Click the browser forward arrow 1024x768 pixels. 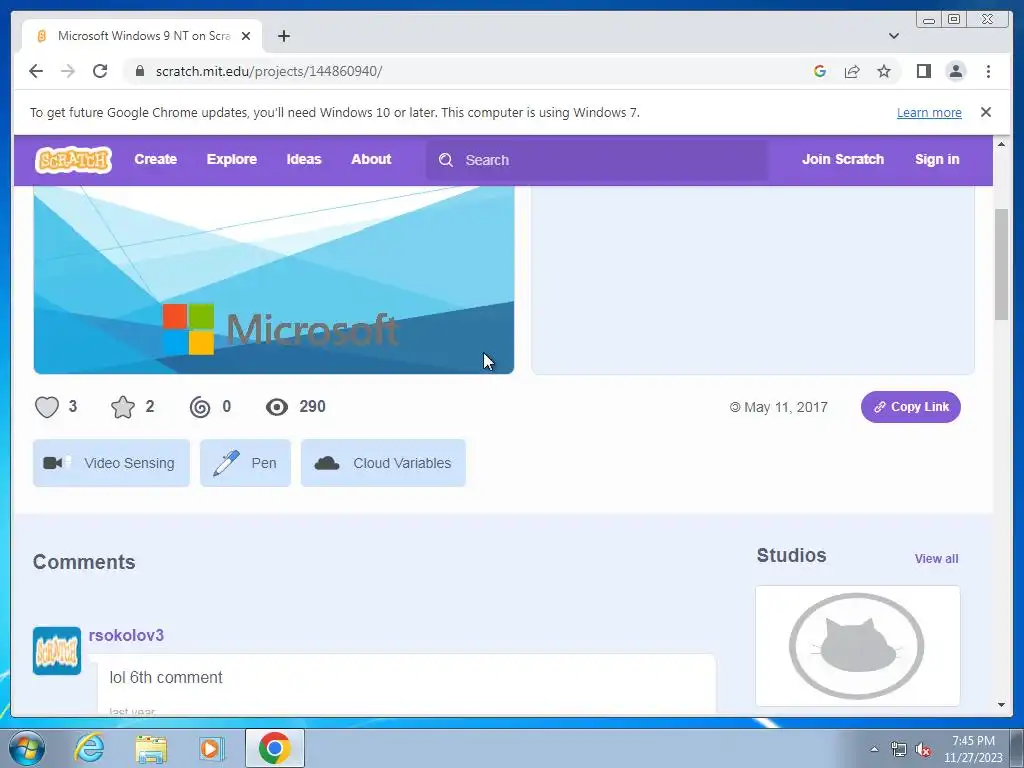point(68,71)
